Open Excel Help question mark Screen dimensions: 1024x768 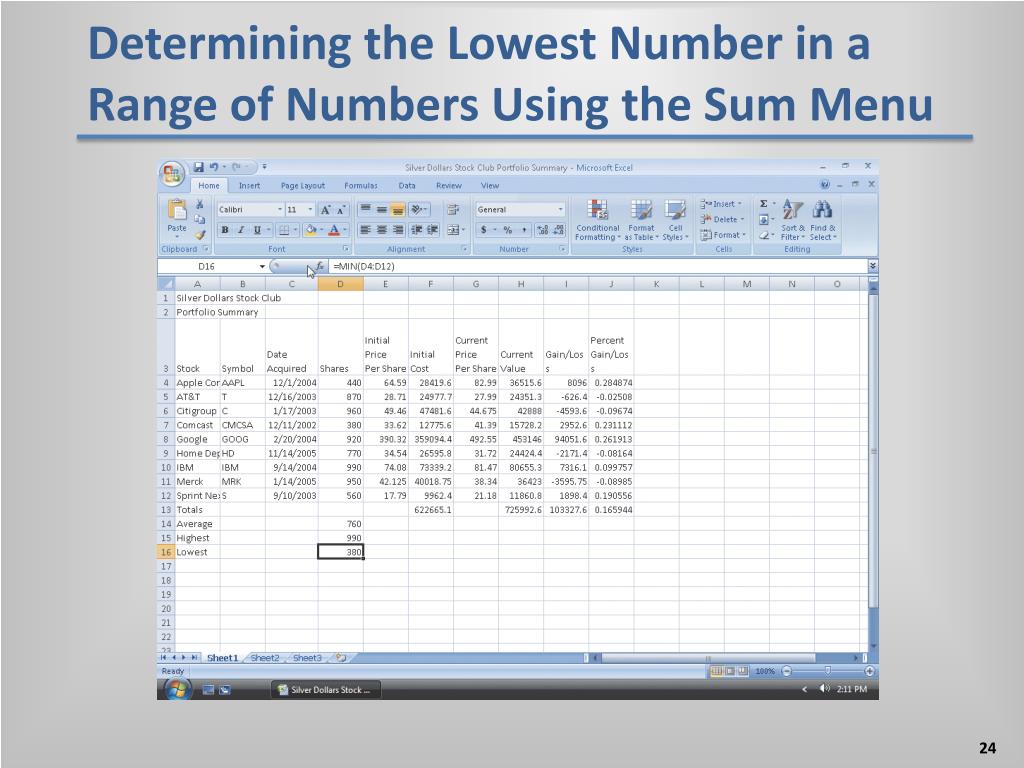[825, 185]
